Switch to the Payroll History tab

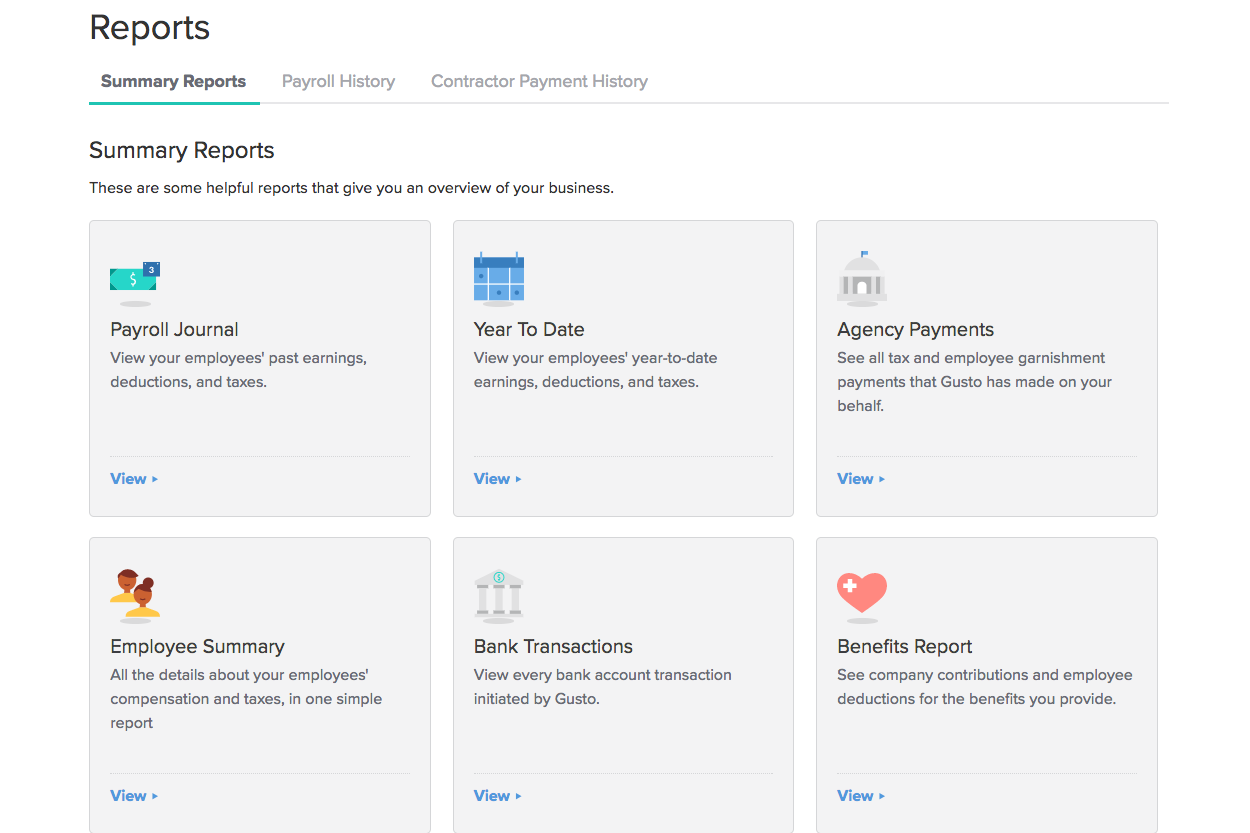(x=338, y=81)
